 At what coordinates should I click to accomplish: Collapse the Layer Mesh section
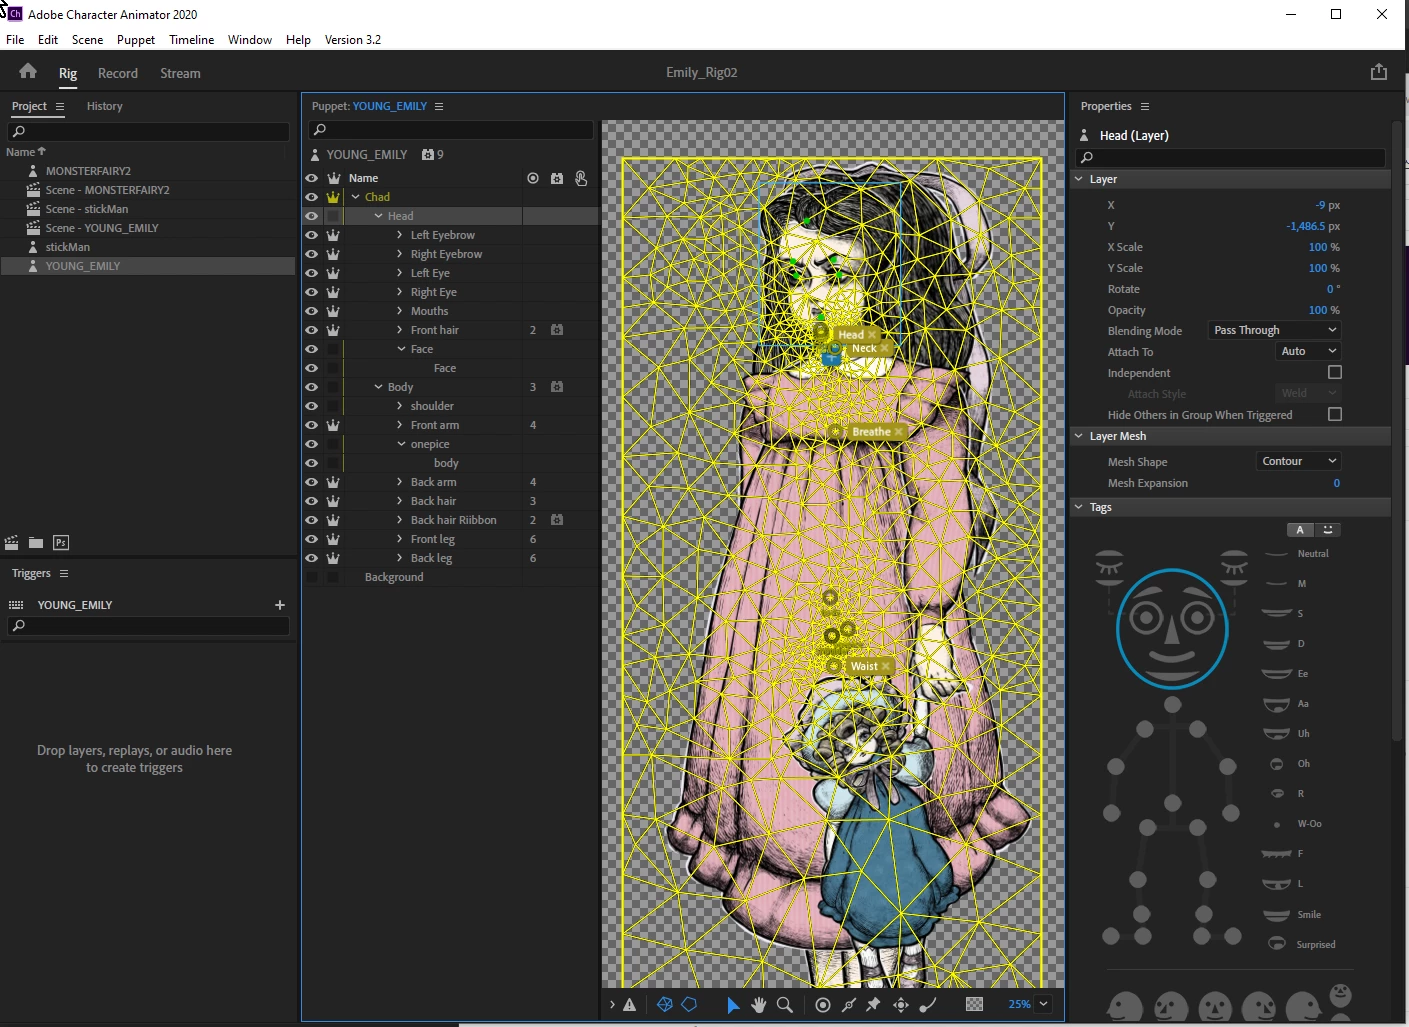coord(1079,436)
